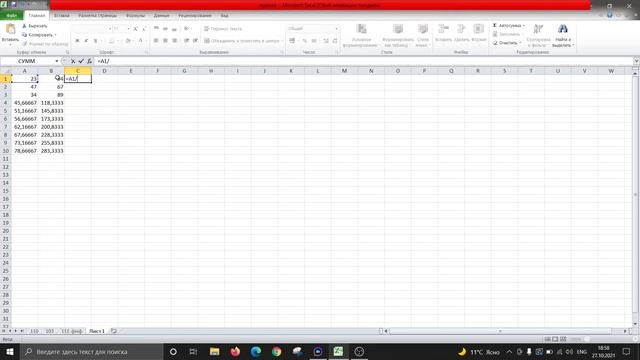Click the Insert cells (Вставить) icon
This screenshot has height=360, width=640.
coord(443,29)
